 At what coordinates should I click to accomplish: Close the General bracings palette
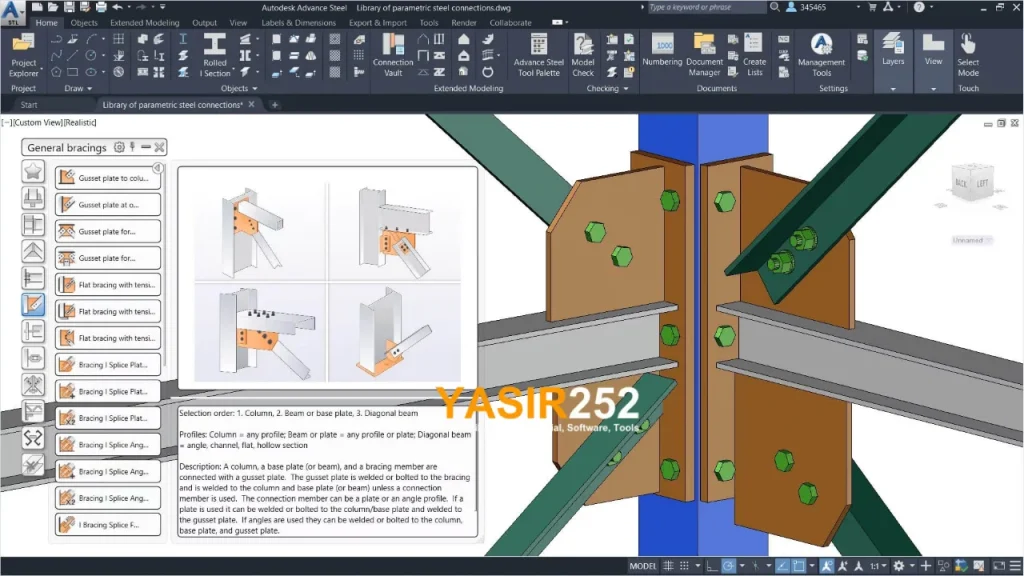coord(159,147)
